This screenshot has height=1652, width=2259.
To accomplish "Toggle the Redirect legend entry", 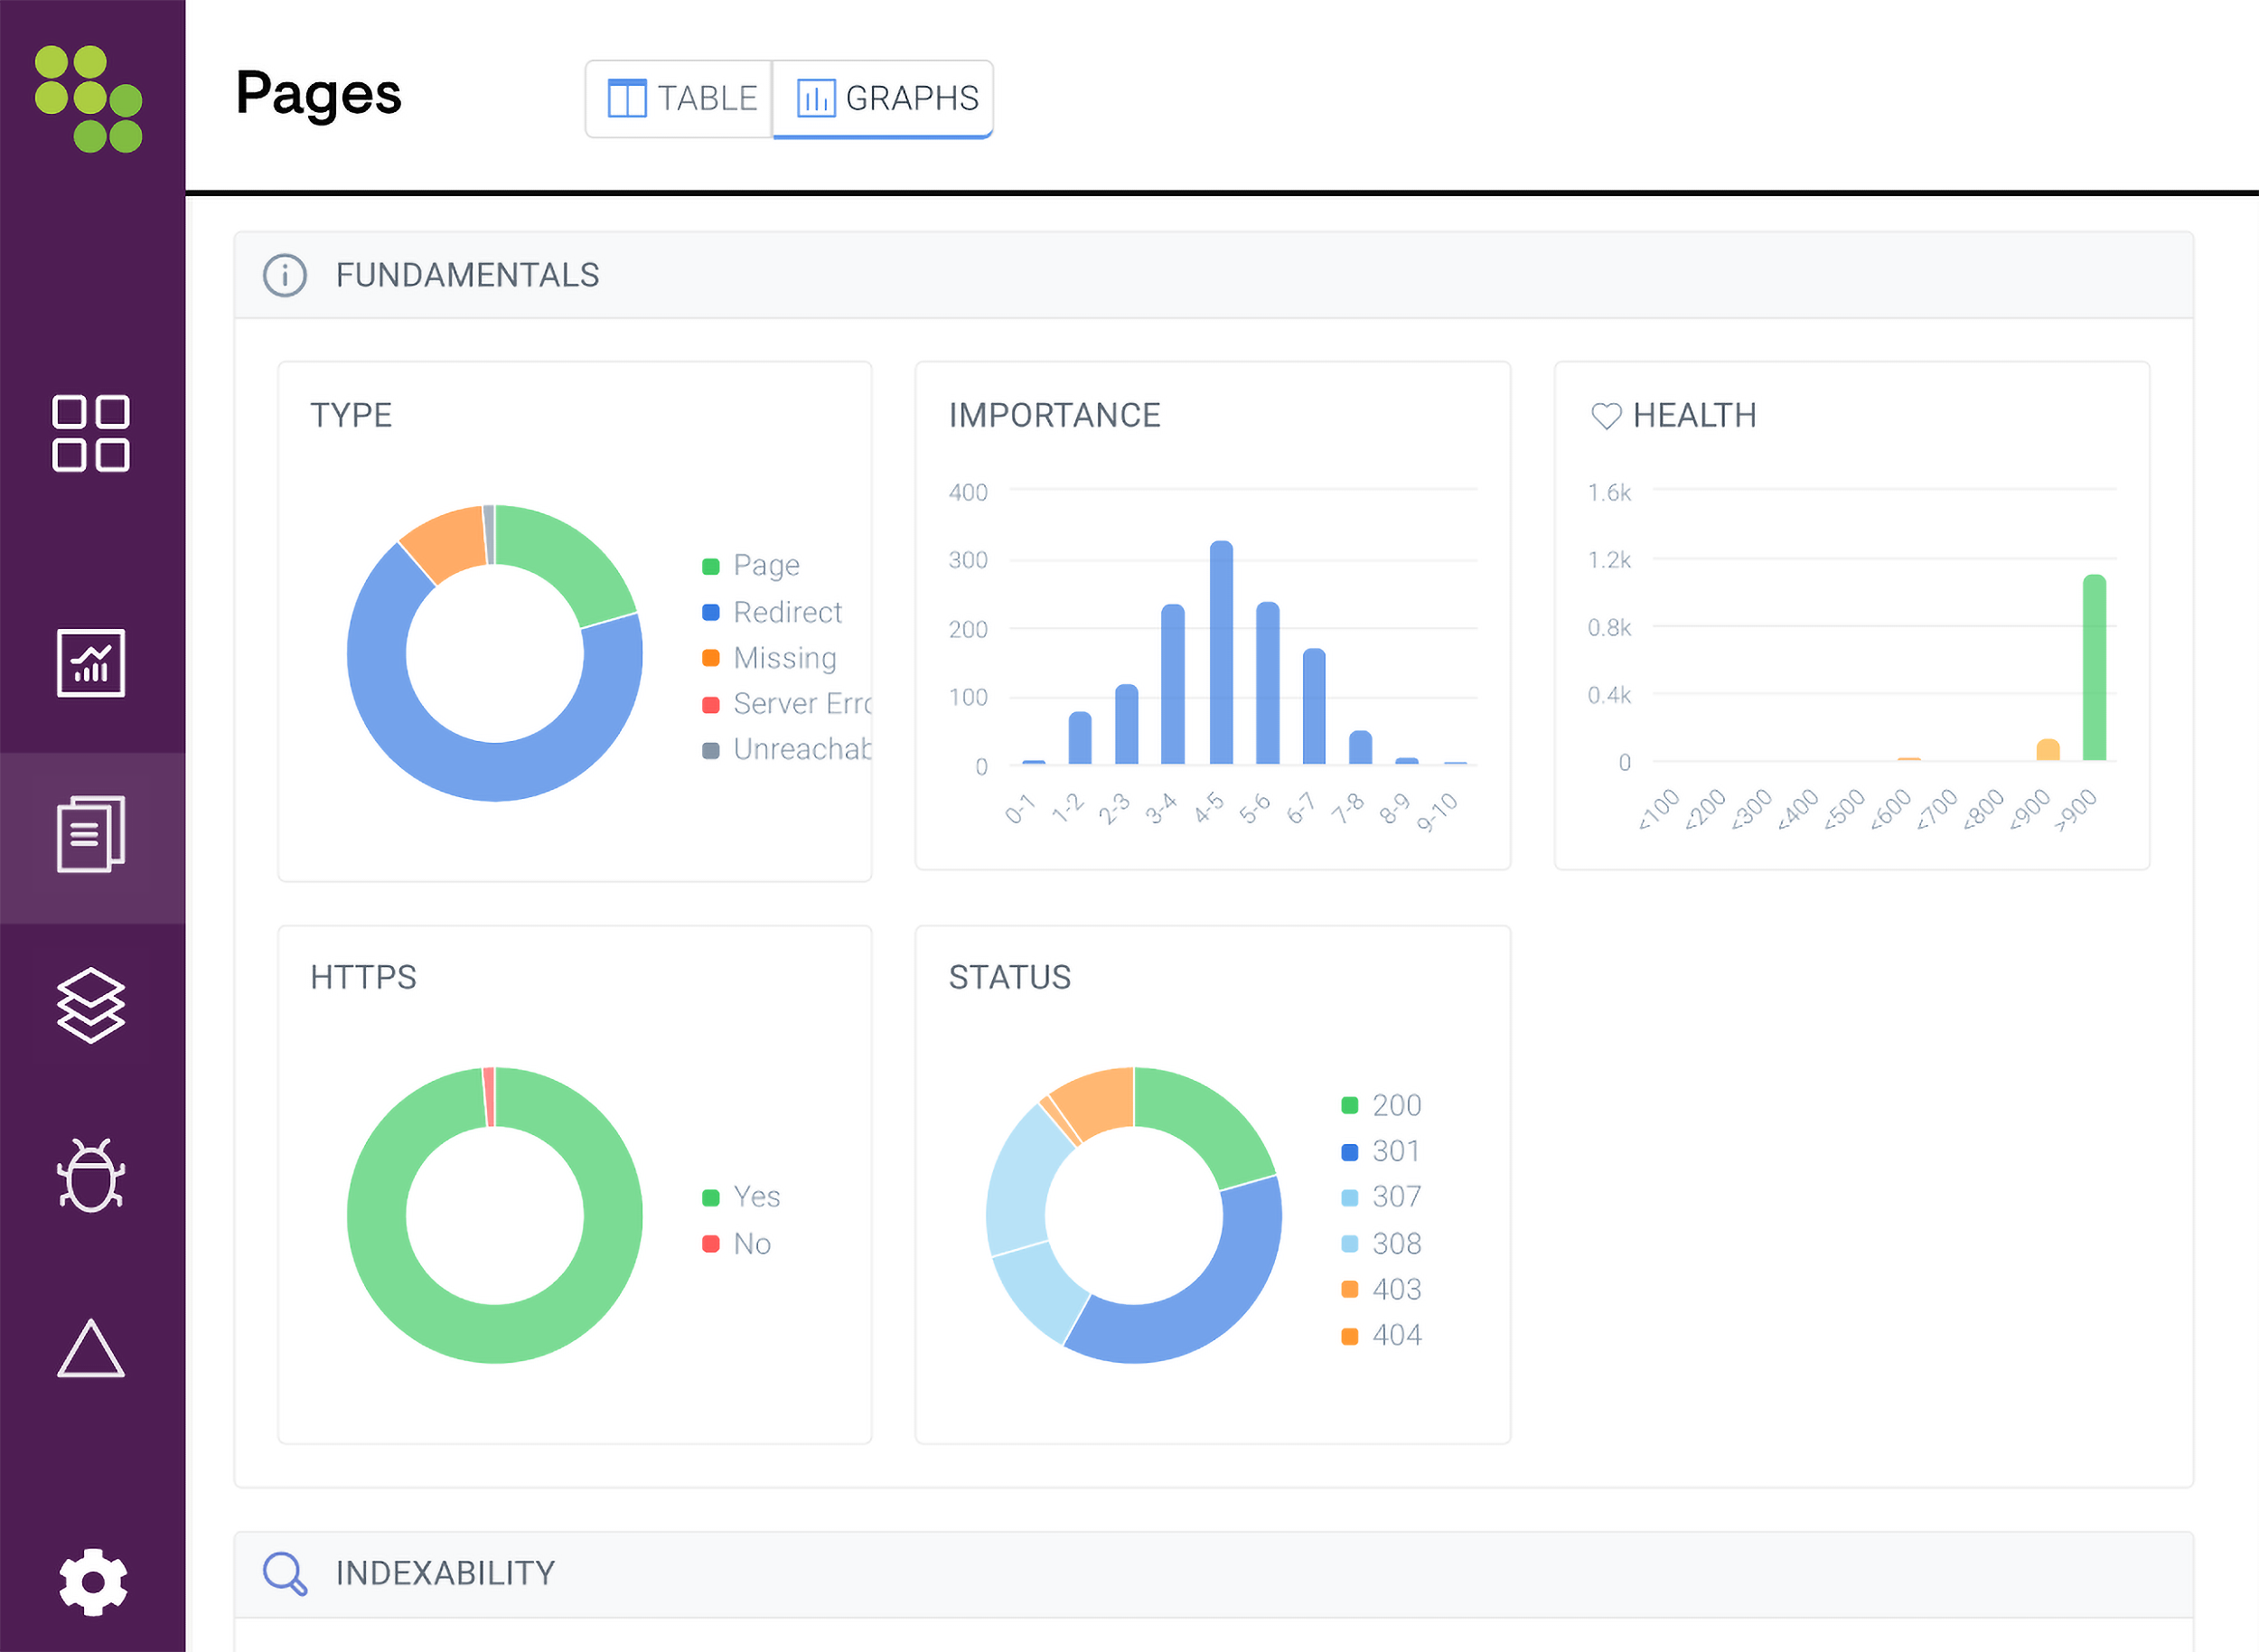I will pyautogui.click(x=773, y=612).
